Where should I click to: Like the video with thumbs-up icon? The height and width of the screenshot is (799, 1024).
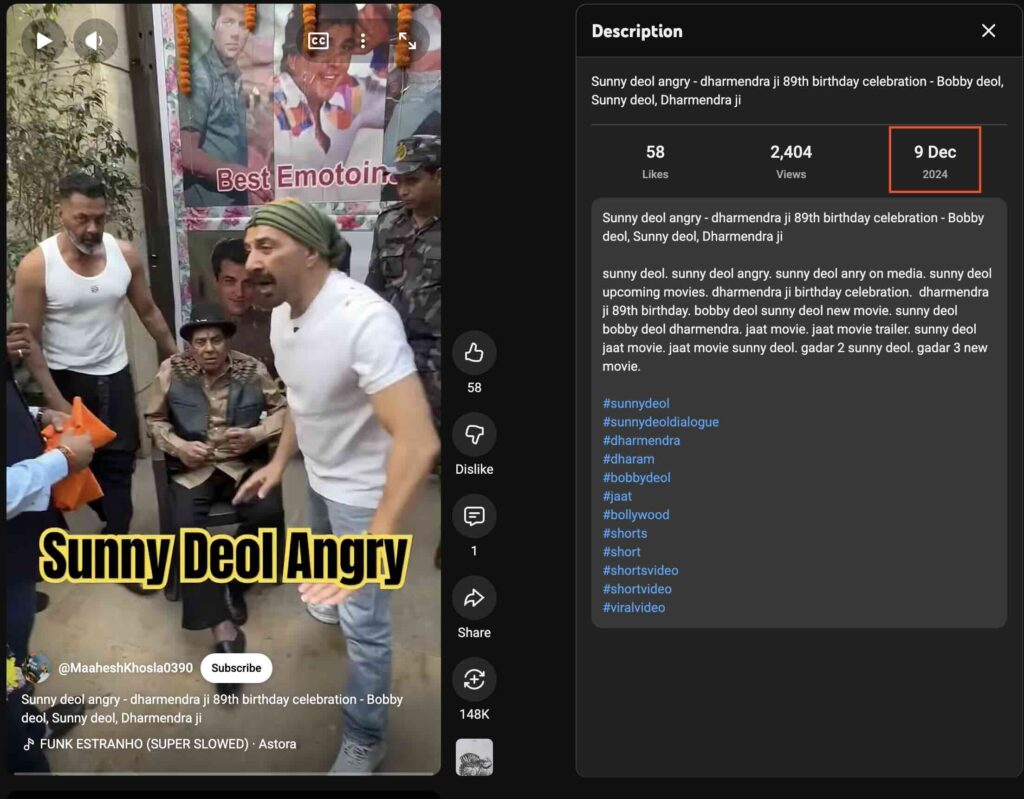[474, 353]
